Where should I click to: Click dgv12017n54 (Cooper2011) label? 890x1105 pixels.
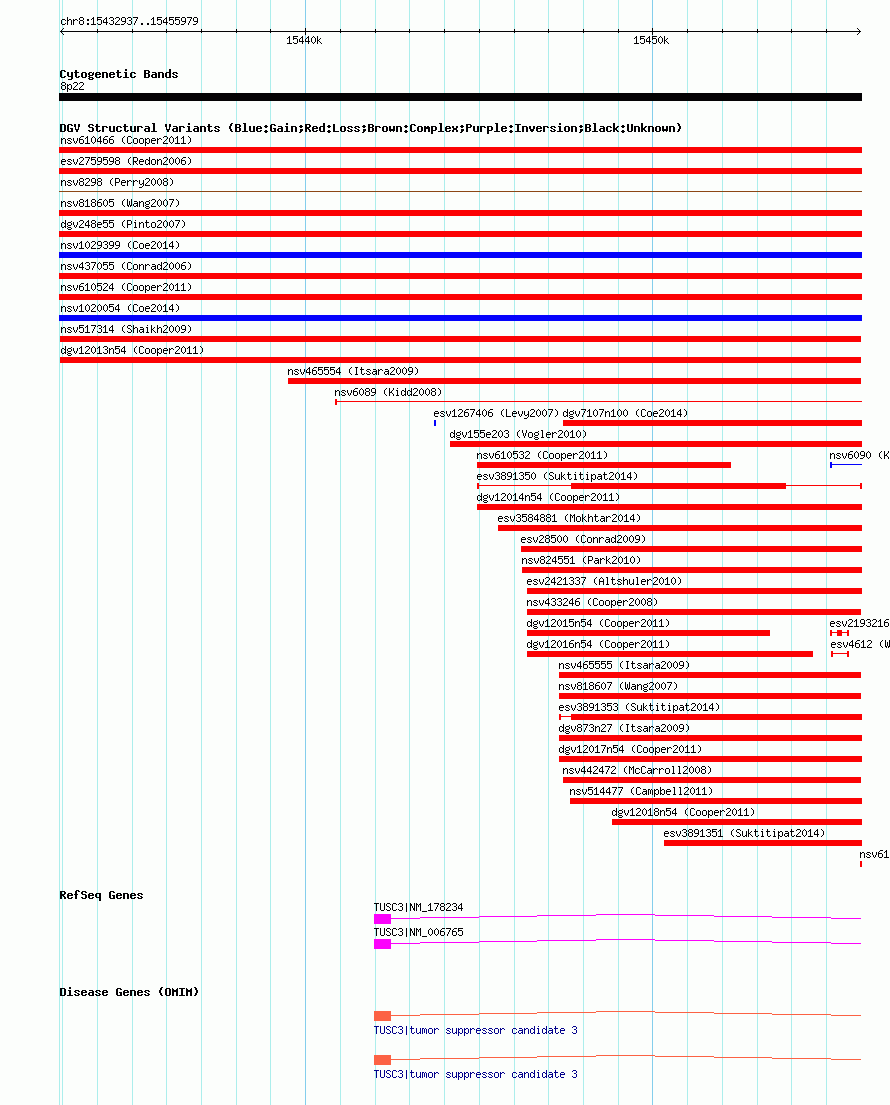630,750
